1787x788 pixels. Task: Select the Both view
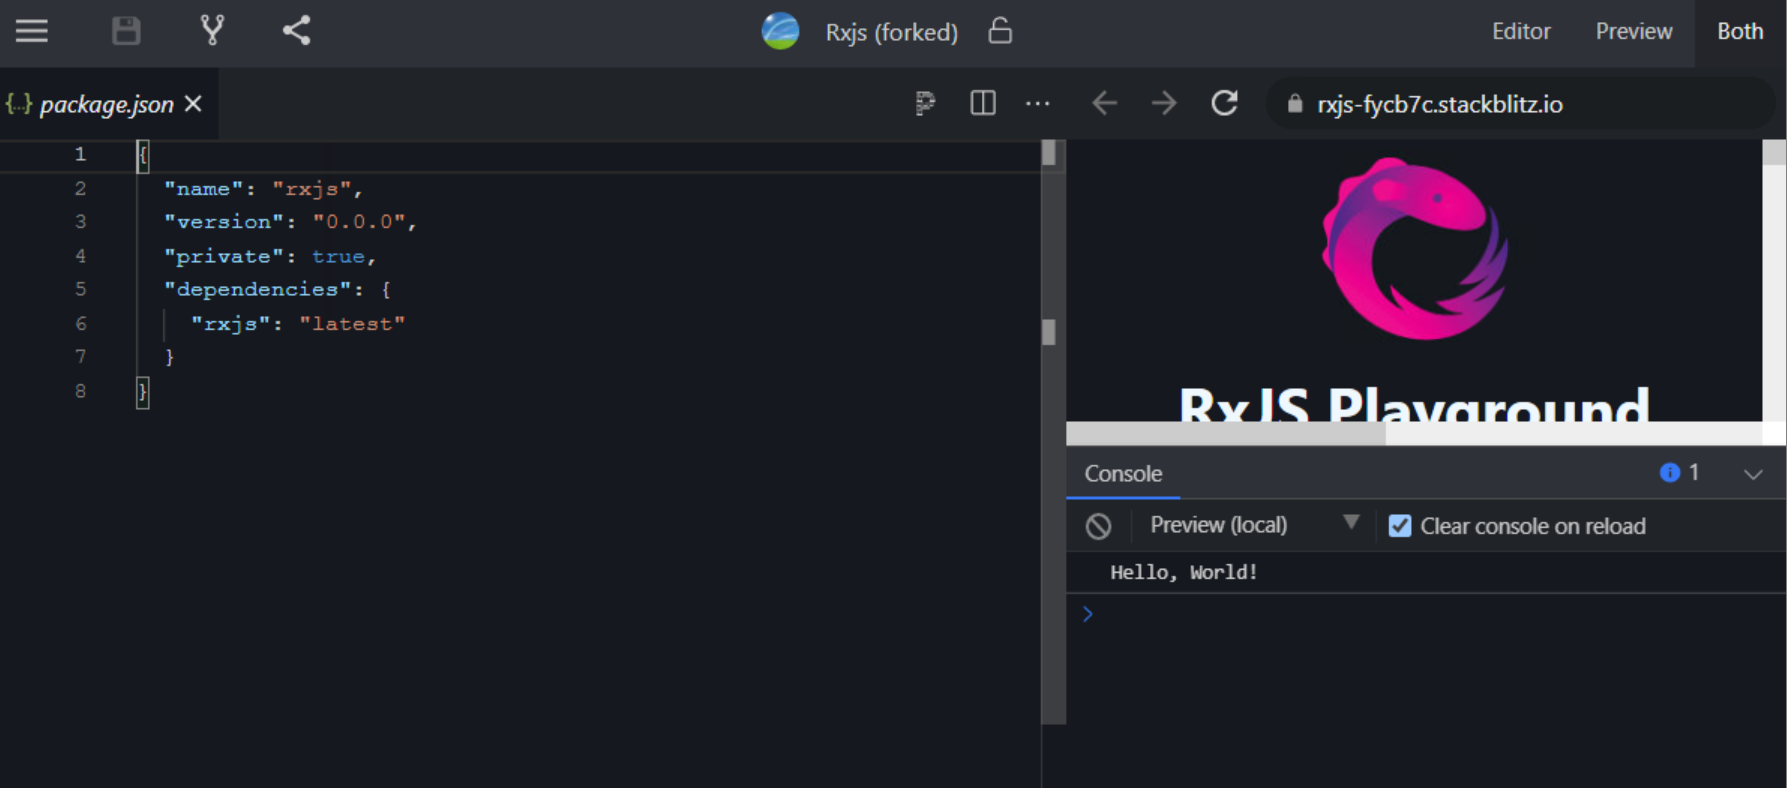1740,32
